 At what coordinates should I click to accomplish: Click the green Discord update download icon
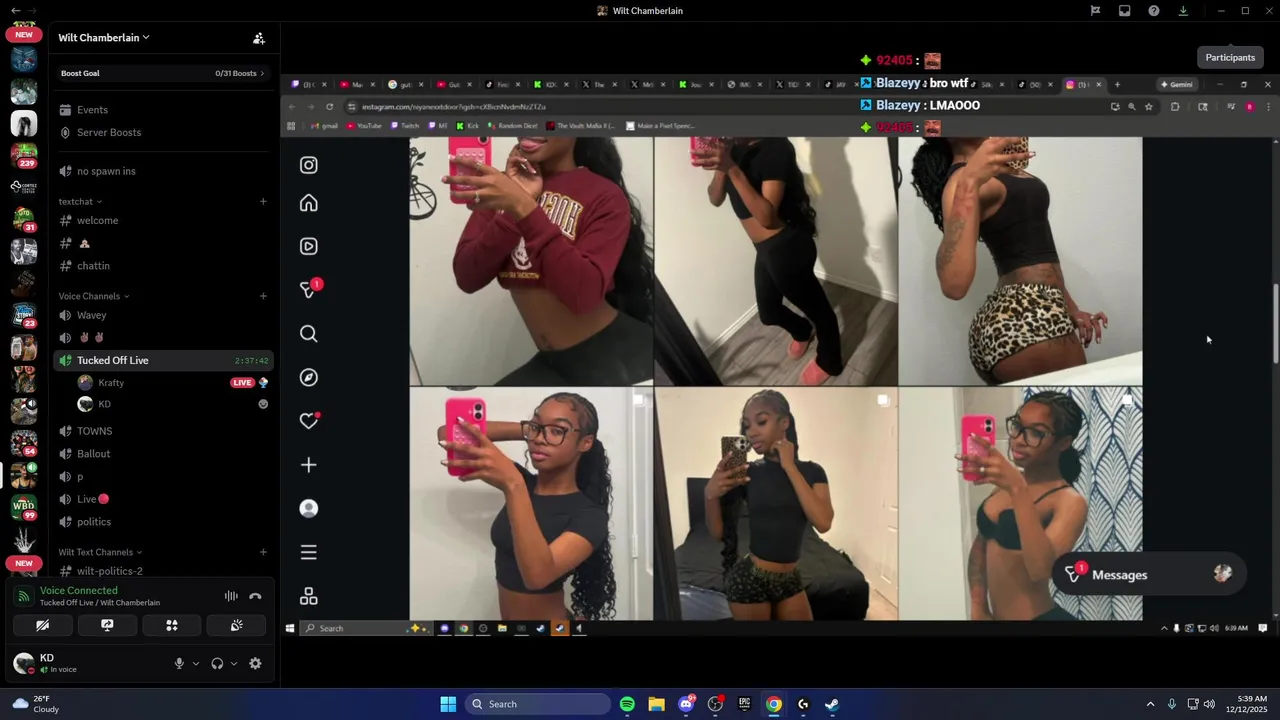[x=1183, y=11]
